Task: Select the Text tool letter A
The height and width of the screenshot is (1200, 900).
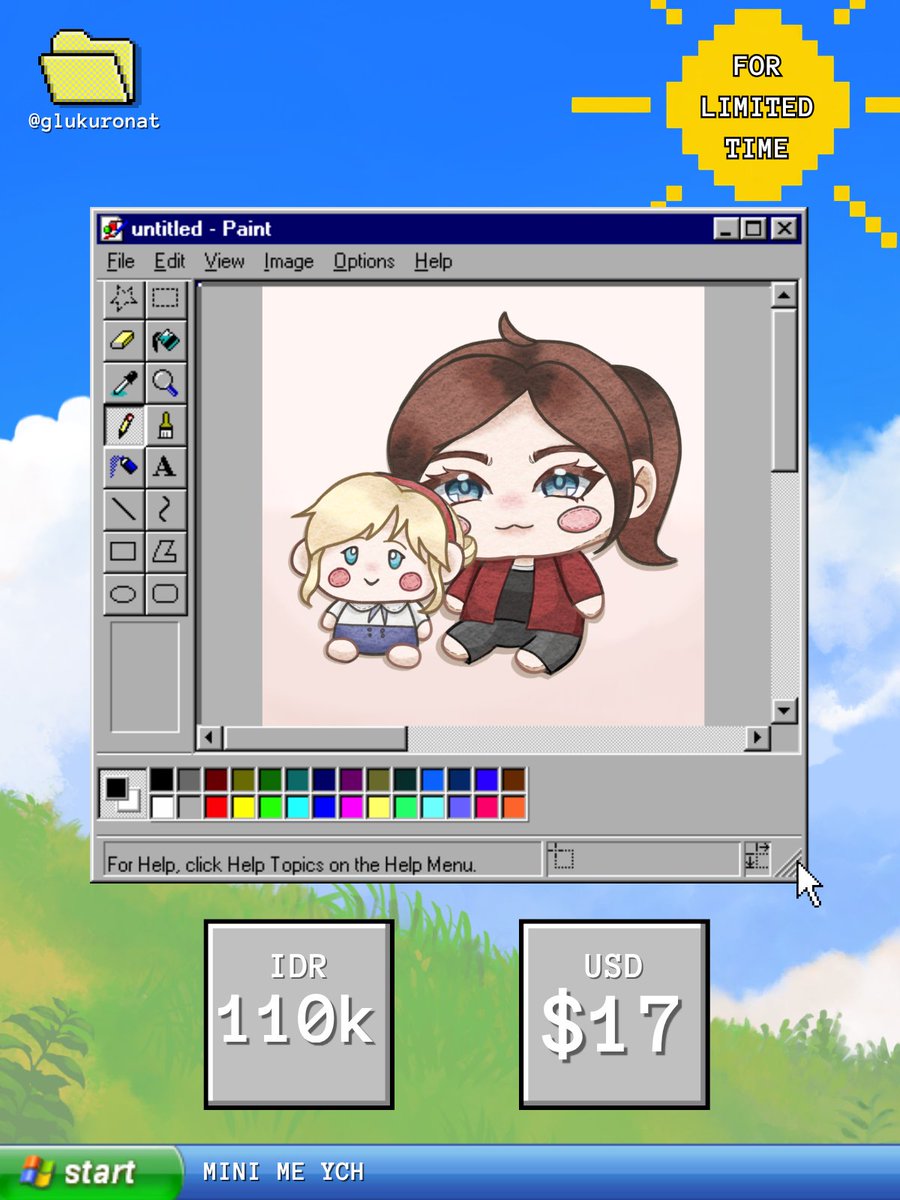Action: pyautogui.click(x=166, y=467)
